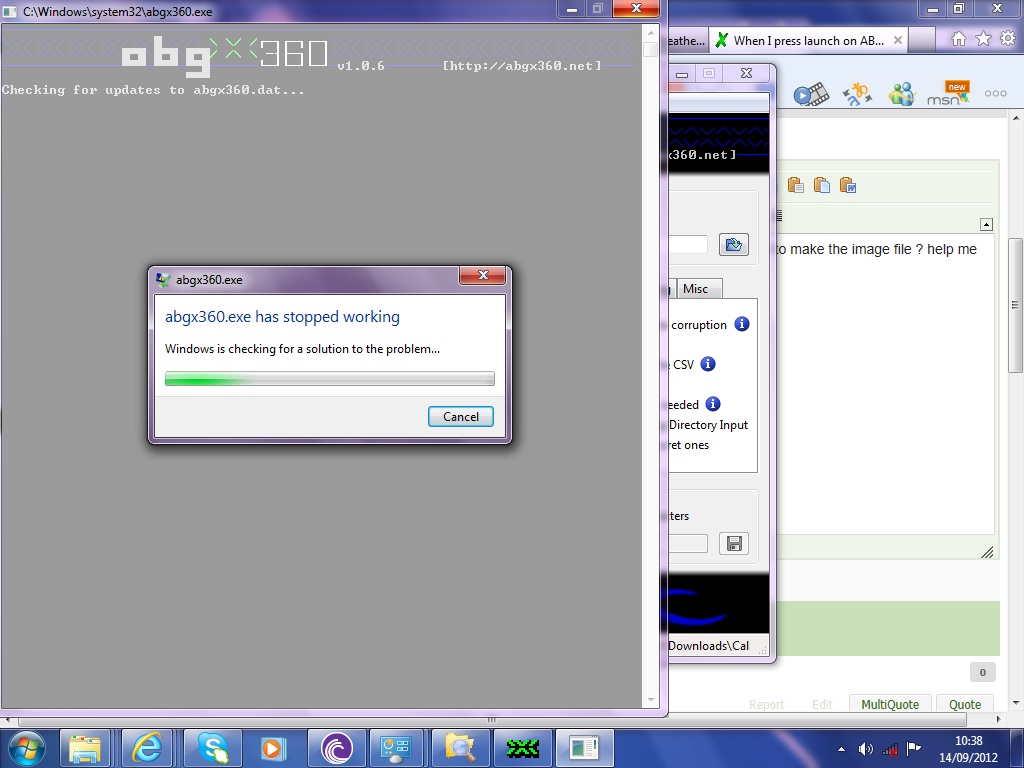This screenshot has height=768, width=1024.
Task: Cancel the solution check dialog
Action: click(x=460, y=417)
